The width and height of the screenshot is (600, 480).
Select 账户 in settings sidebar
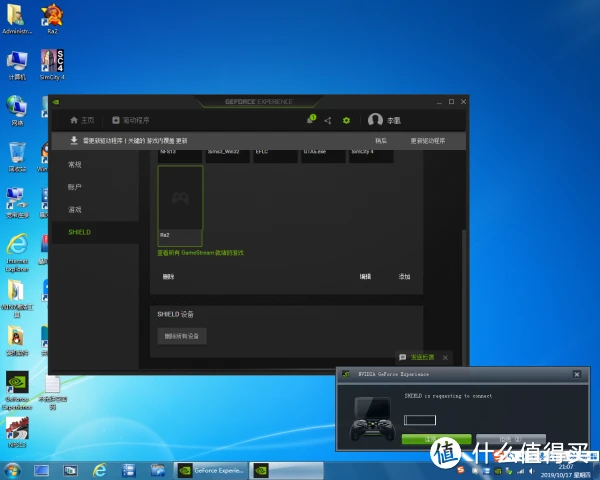[75, 187]
